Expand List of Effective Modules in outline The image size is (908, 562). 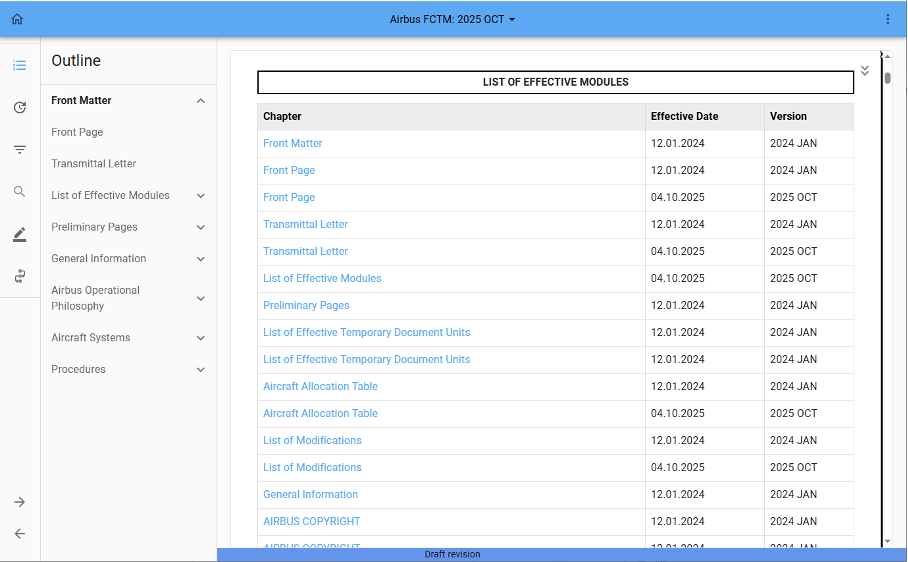pyautogui.click(x=200, y=196)
